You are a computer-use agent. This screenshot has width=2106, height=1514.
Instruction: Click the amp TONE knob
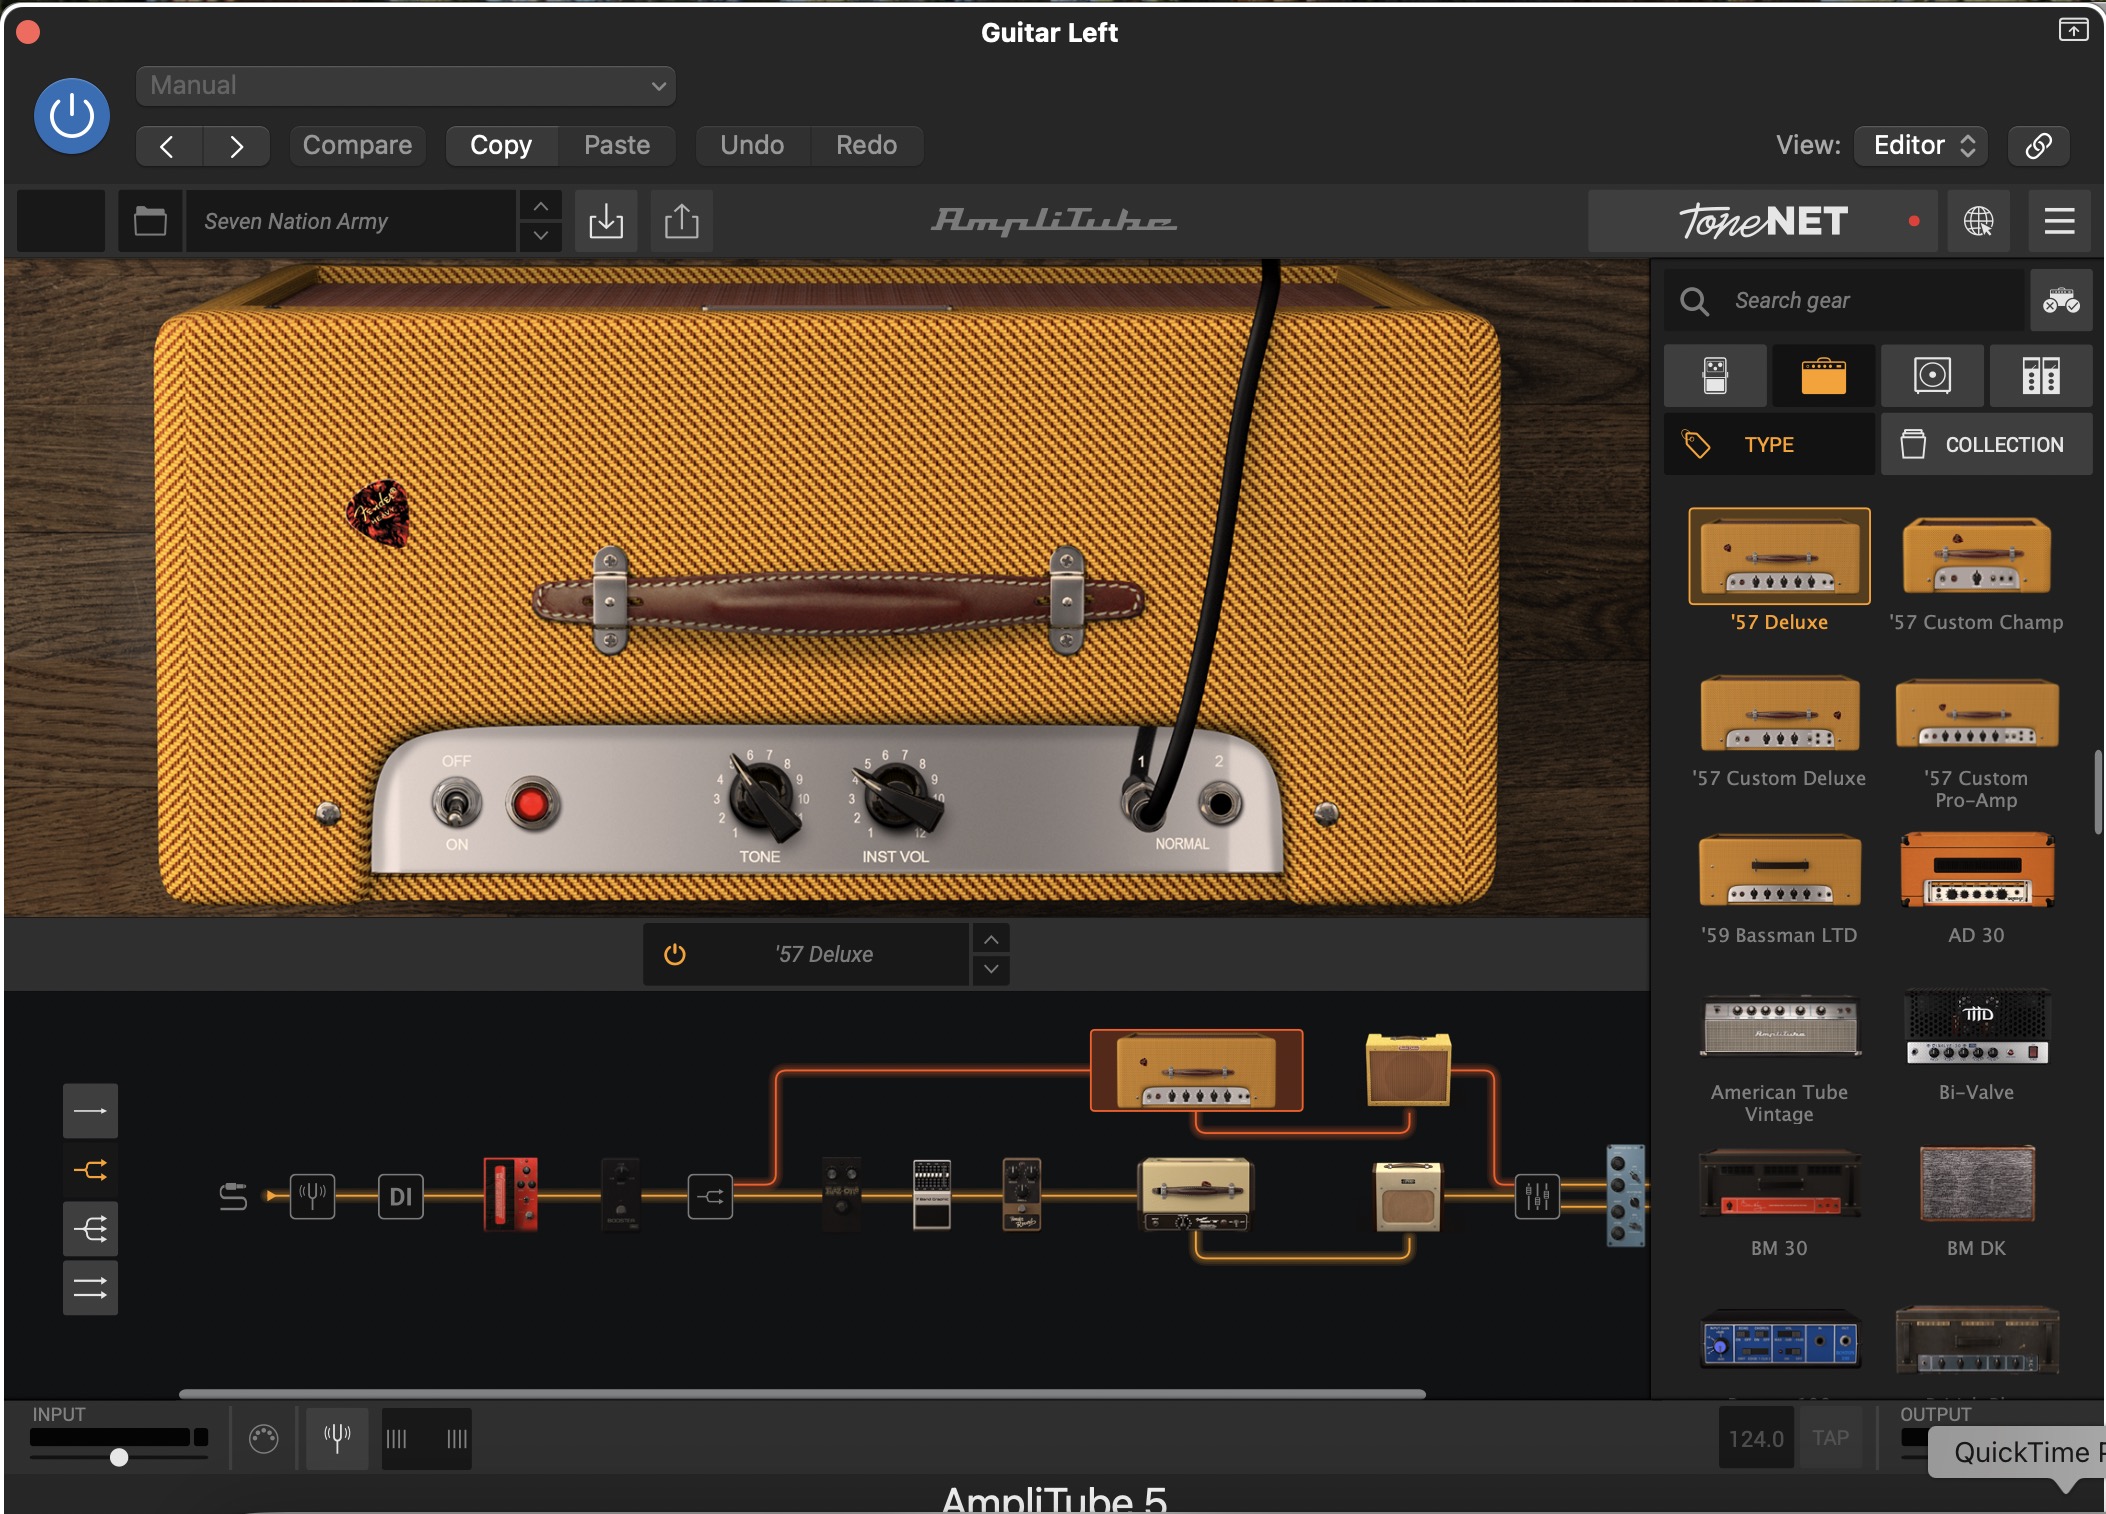click(764, 795)
